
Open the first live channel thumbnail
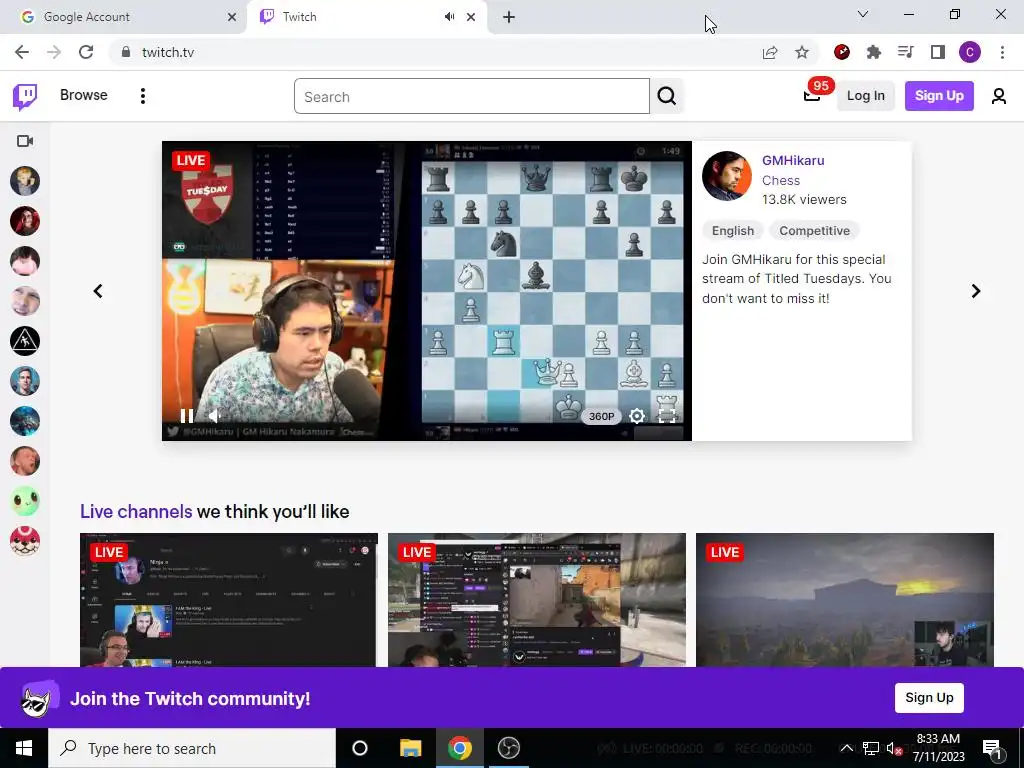(x=229, y=600)
